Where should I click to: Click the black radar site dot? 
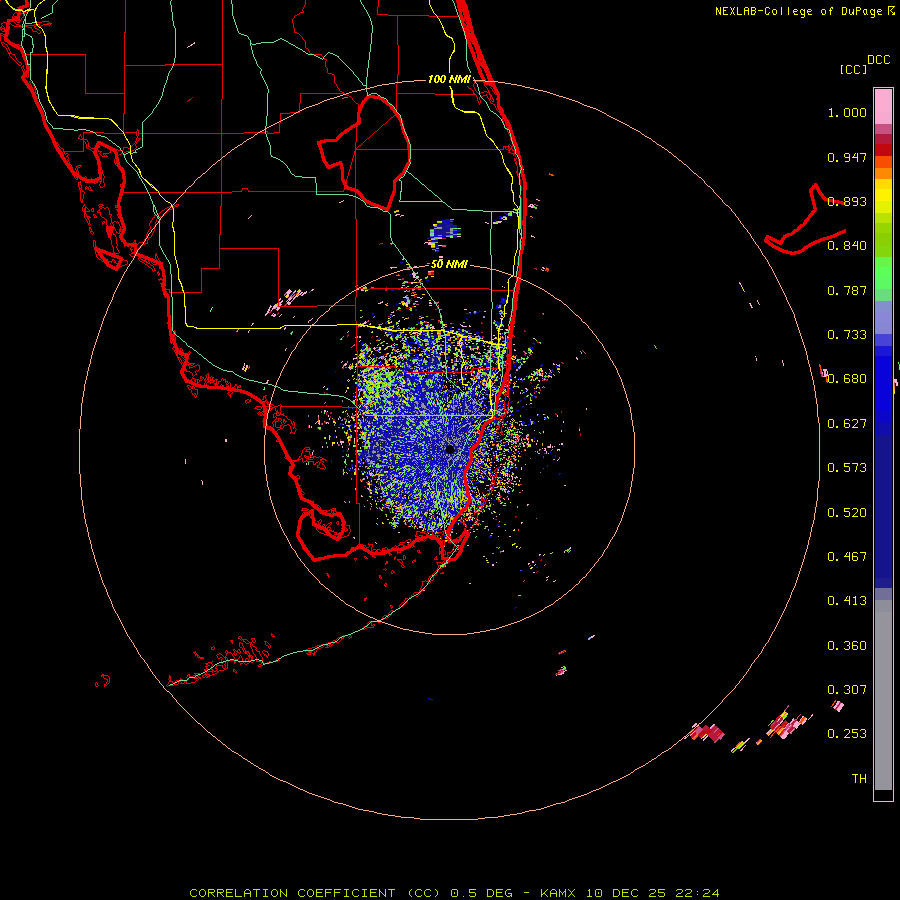click(x=450, y=449)
